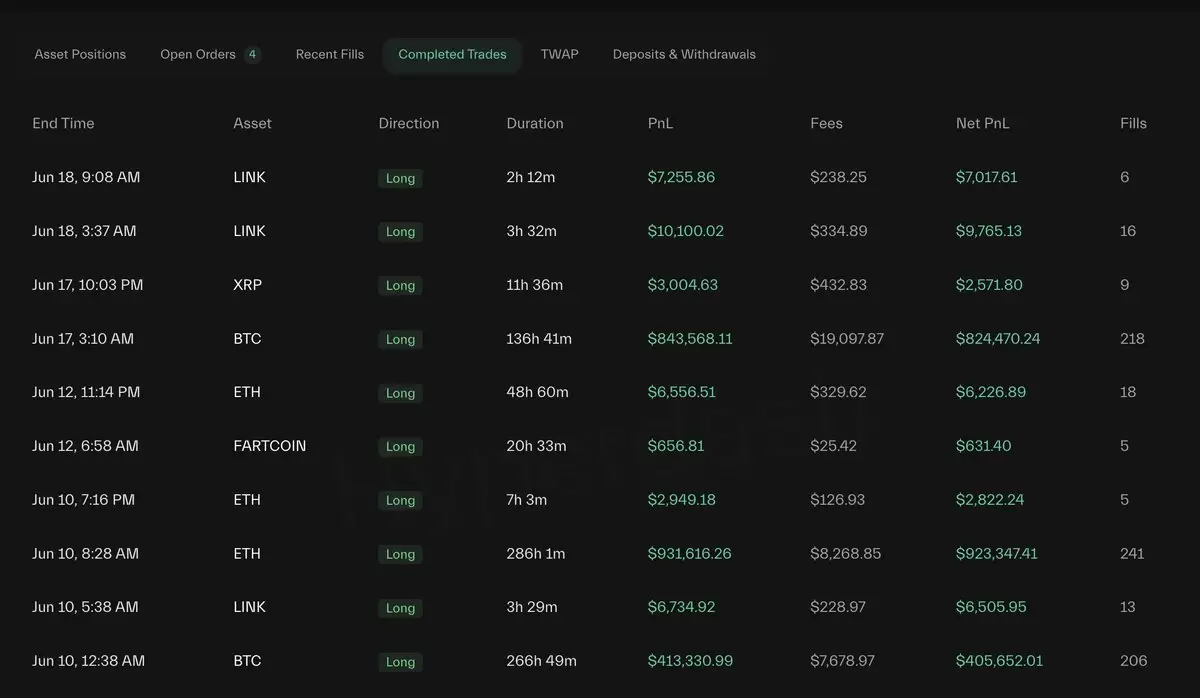Click the Fees column header
This screenshot has width=1200, height=698.
tap(826, 123)
